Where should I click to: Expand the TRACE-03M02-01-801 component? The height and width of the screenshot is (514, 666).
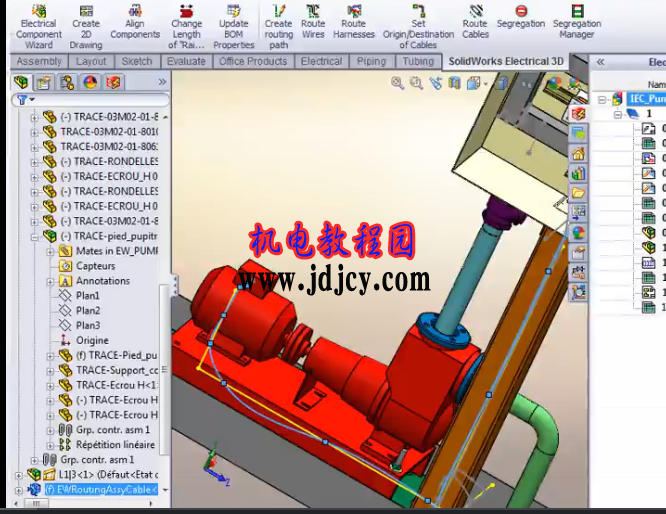click(x=34, y=133)
